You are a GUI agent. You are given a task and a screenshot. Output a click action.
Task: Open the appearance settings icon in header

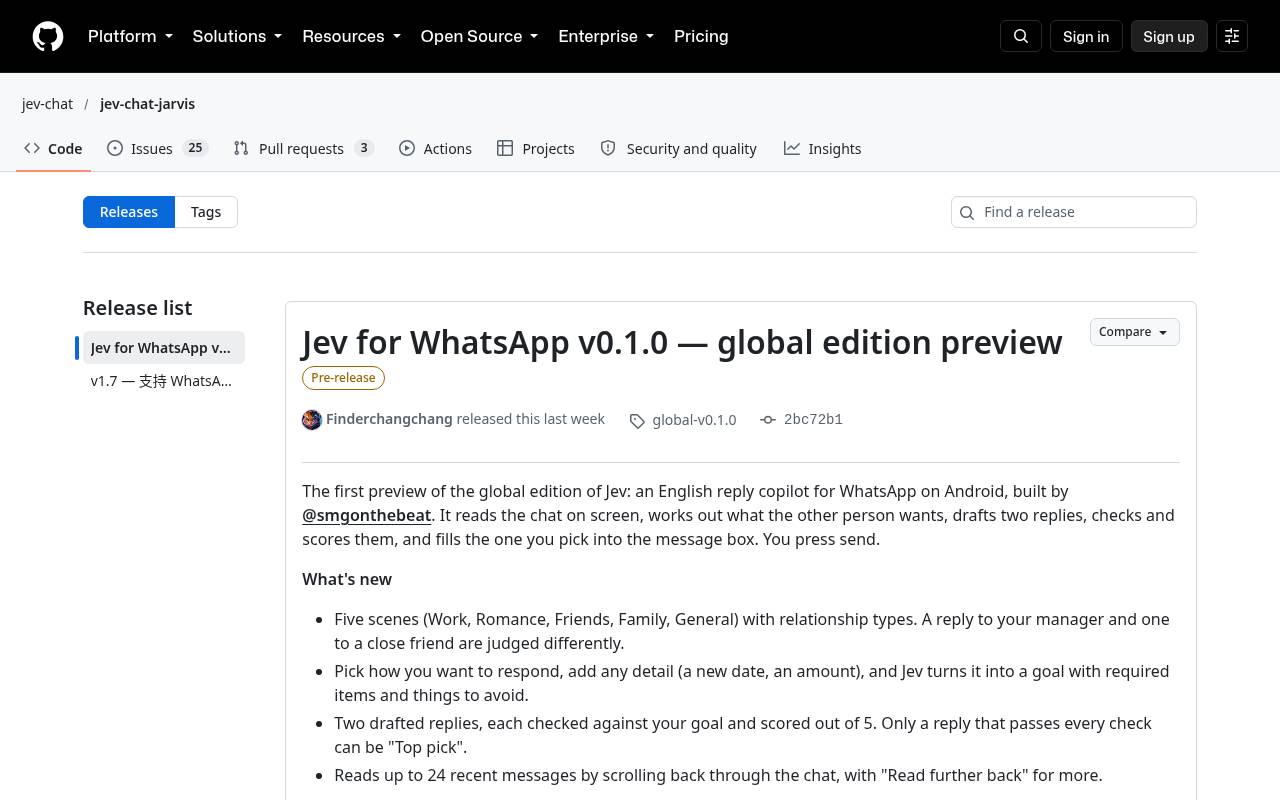click(1232, 36)
